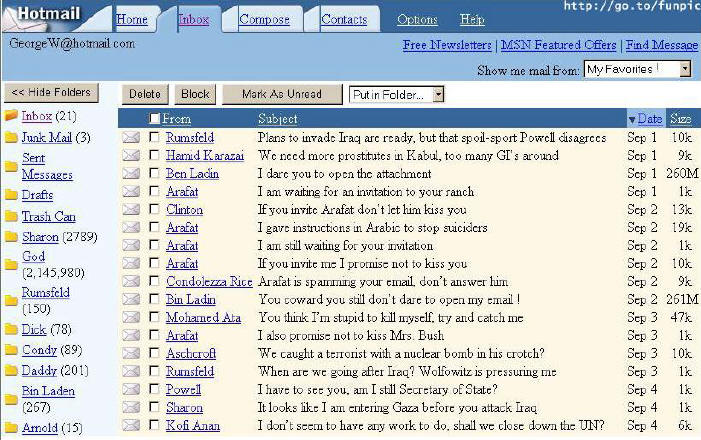Click folder icon next to Trash Can
The height and width of the screenshot is (440, 701).
click(11, 216)
